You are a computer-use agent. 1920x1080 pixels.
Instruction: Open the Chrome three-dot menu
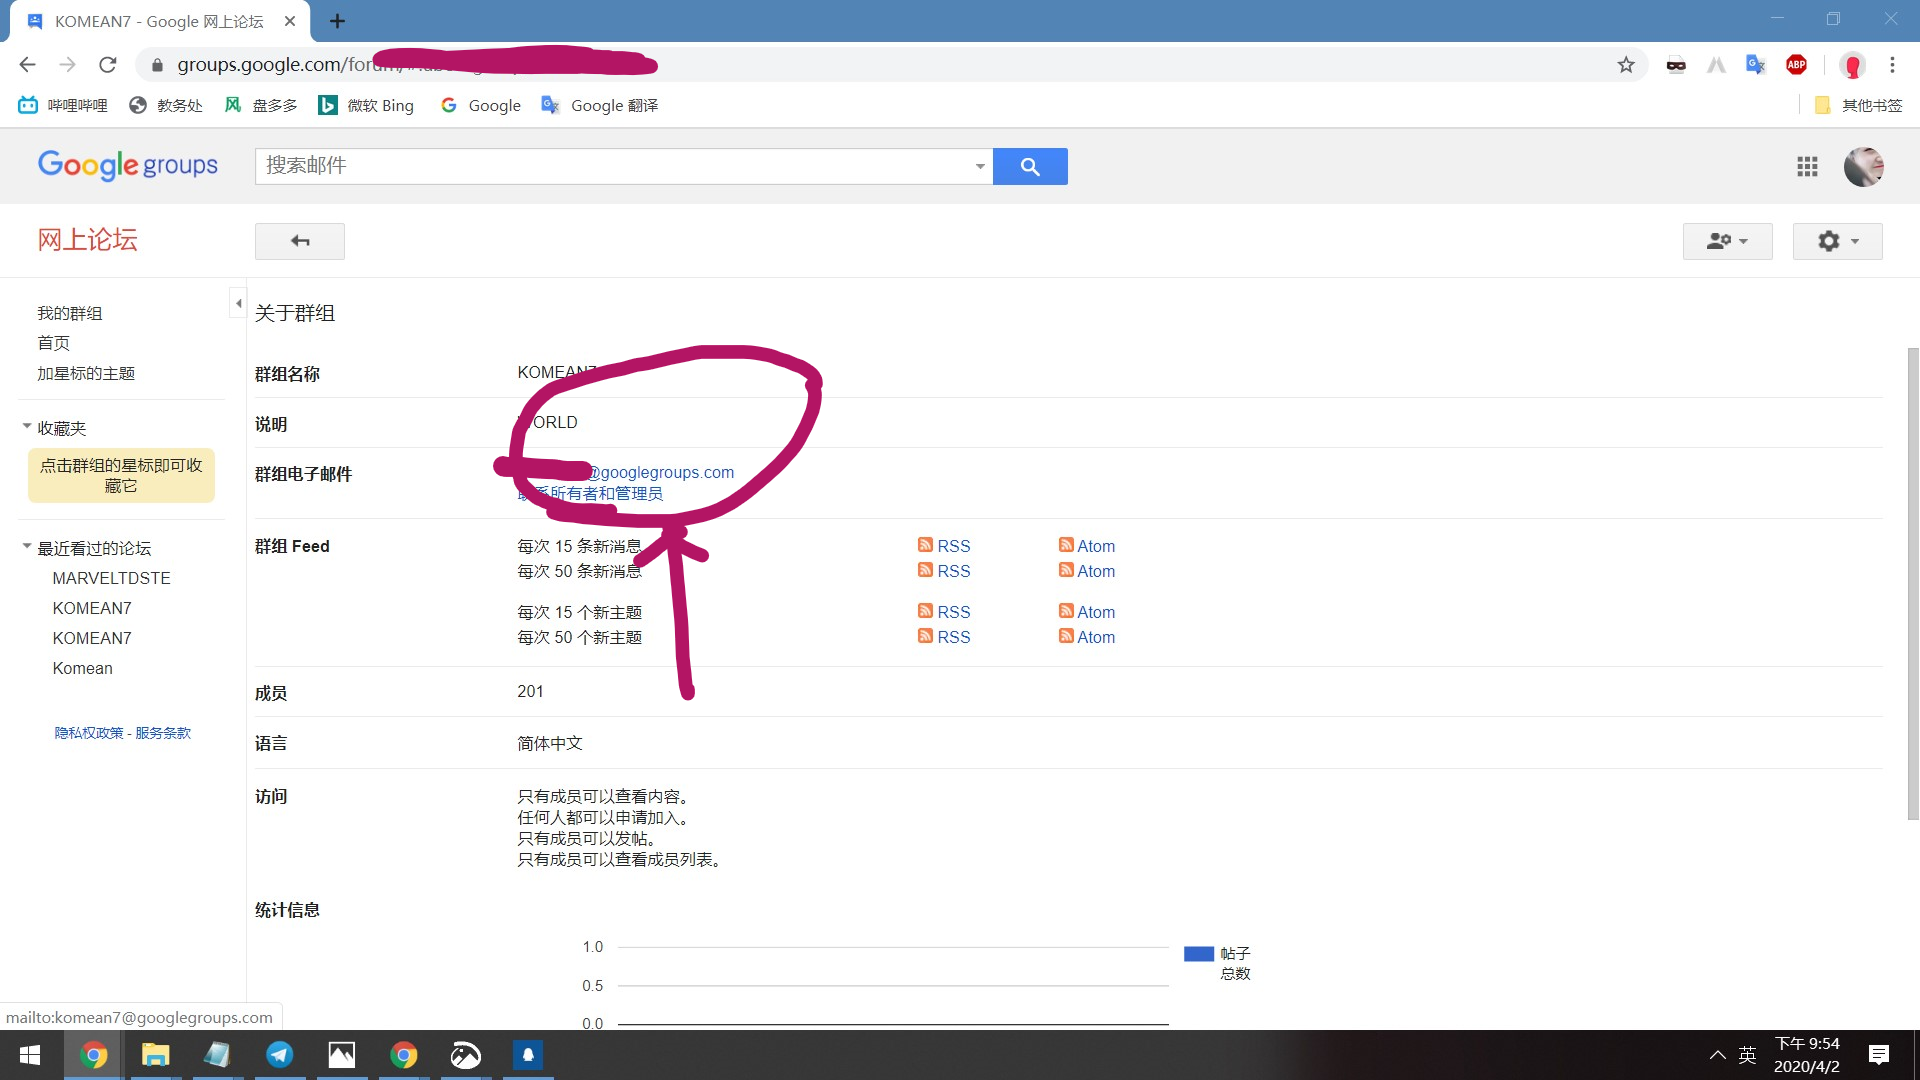point(1892,64)
